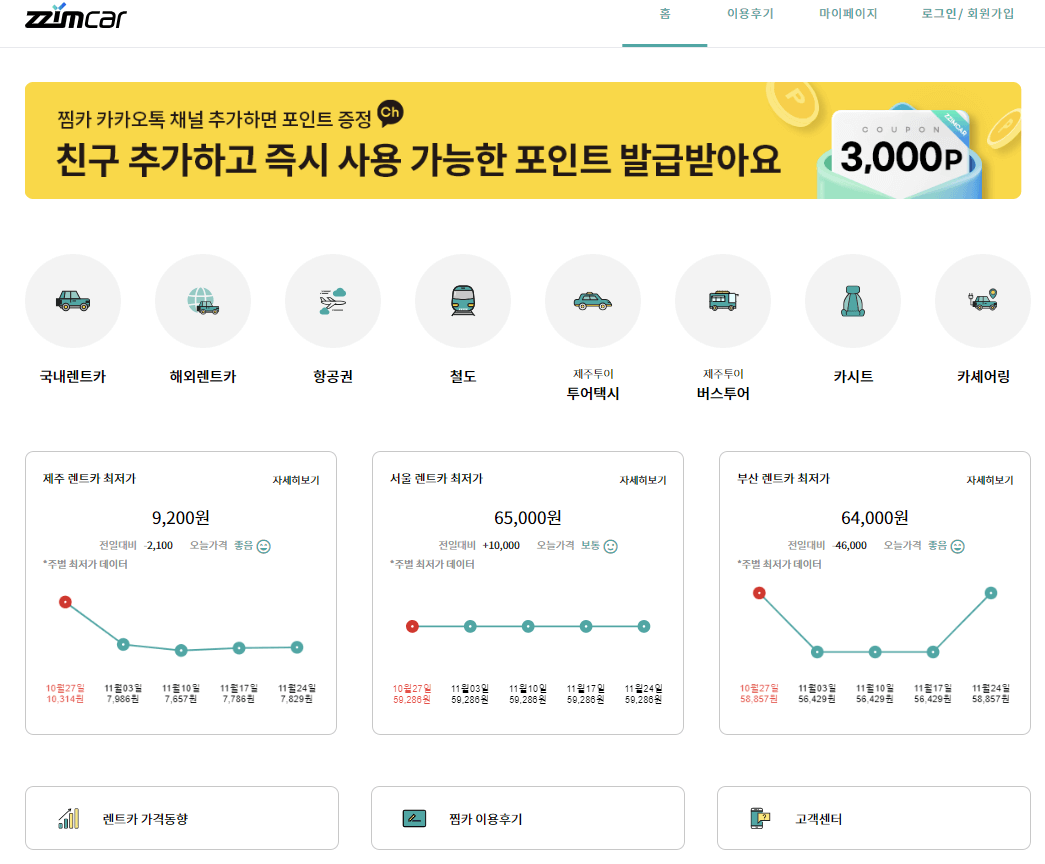This screenshot has height=864, width=1045.
Task: Open the 렌트카 가격동향 button
Action: pyautogui.click(x=182, y=818)
